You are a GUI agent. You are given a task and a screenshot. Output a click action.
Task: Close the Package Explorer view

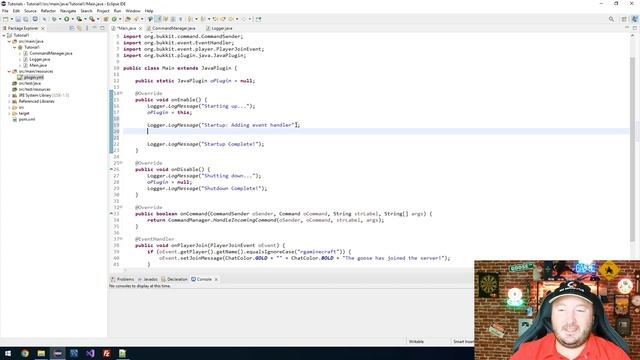click(x=42, y=29)
